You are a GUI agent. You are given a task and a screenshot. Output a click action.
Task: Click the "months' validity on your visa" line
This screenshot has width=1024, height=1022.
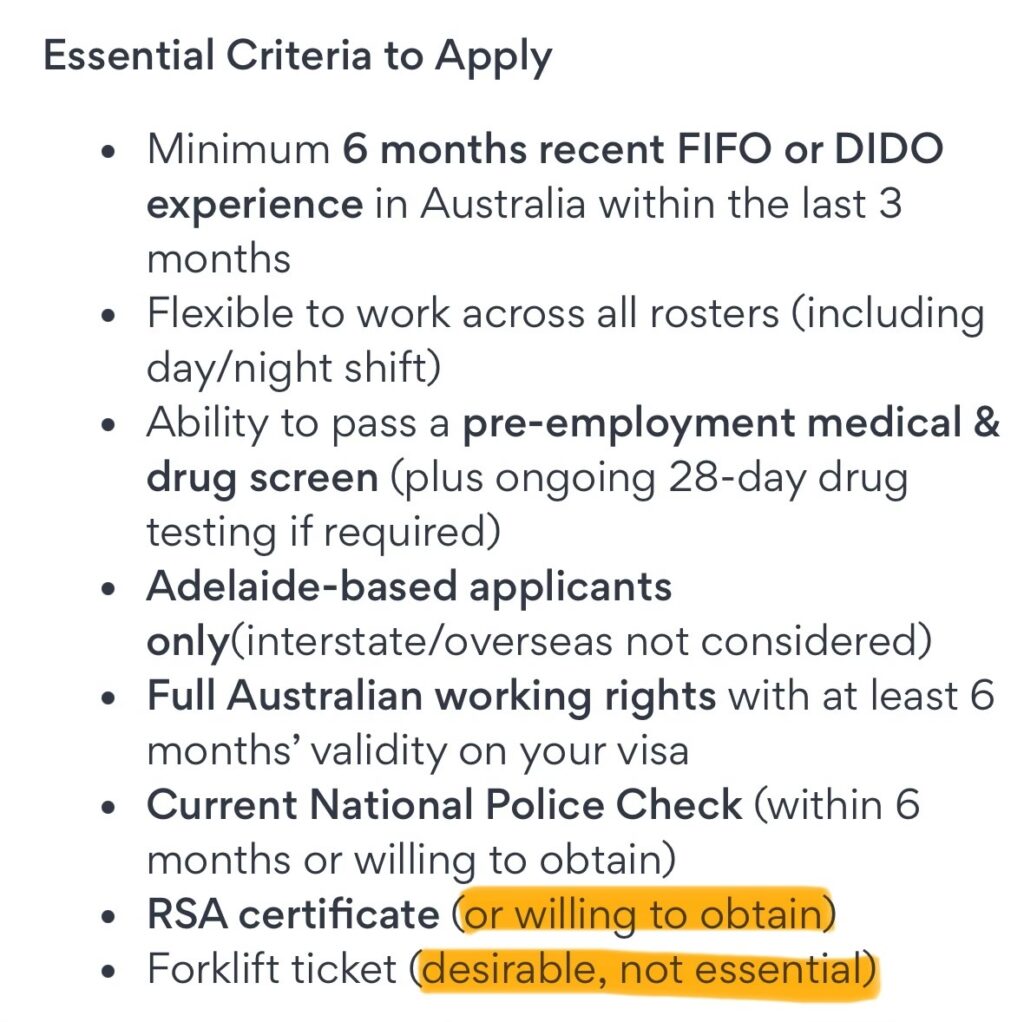(417, 750)
